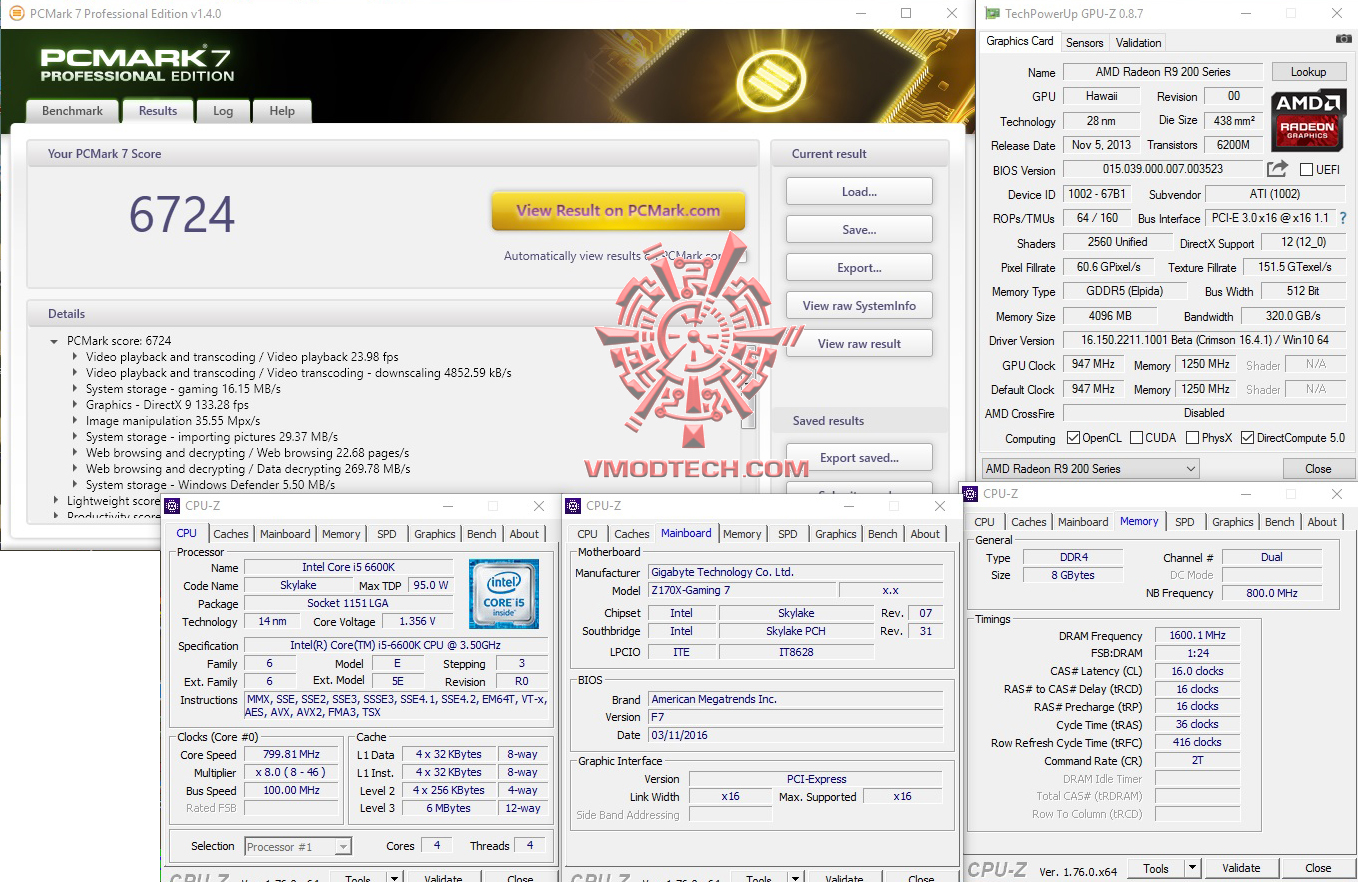Click the BIOS share/save icon in GPU-Z

pyautogui.click(x=1278, y=169)
